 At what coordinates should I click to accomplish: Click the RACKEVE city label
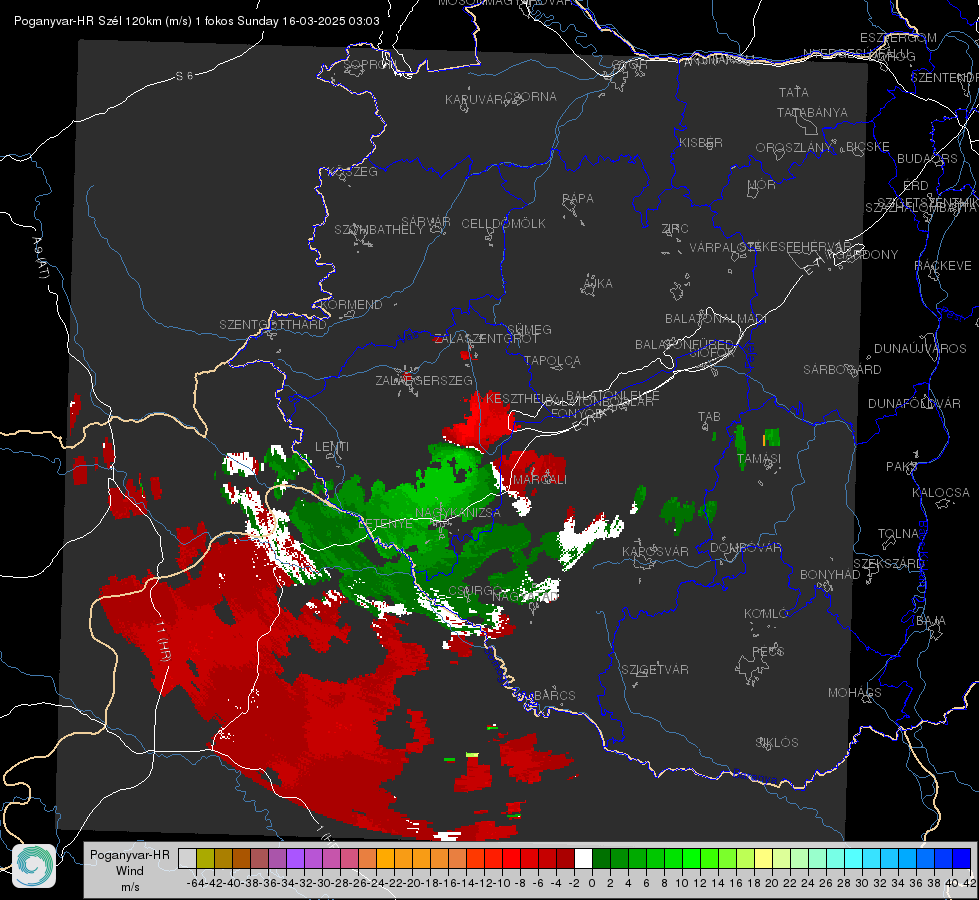click(943, 266)
